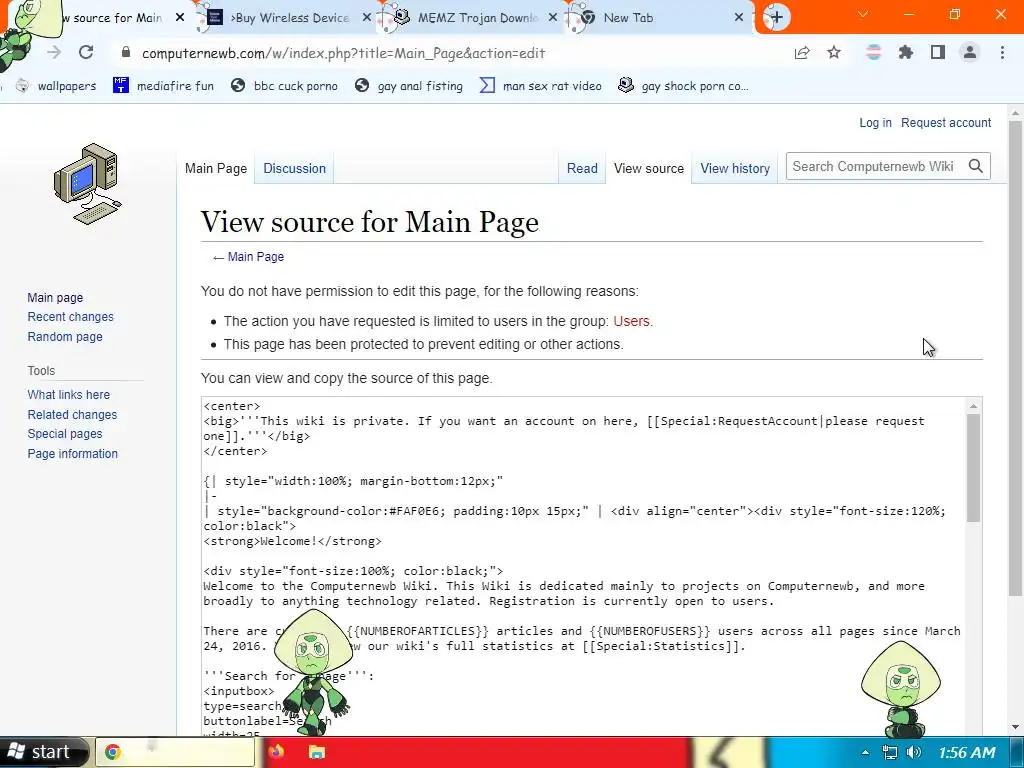Click the forward navigation arrow
This screenshot has width=1024, height=768.
pos(54,52)
